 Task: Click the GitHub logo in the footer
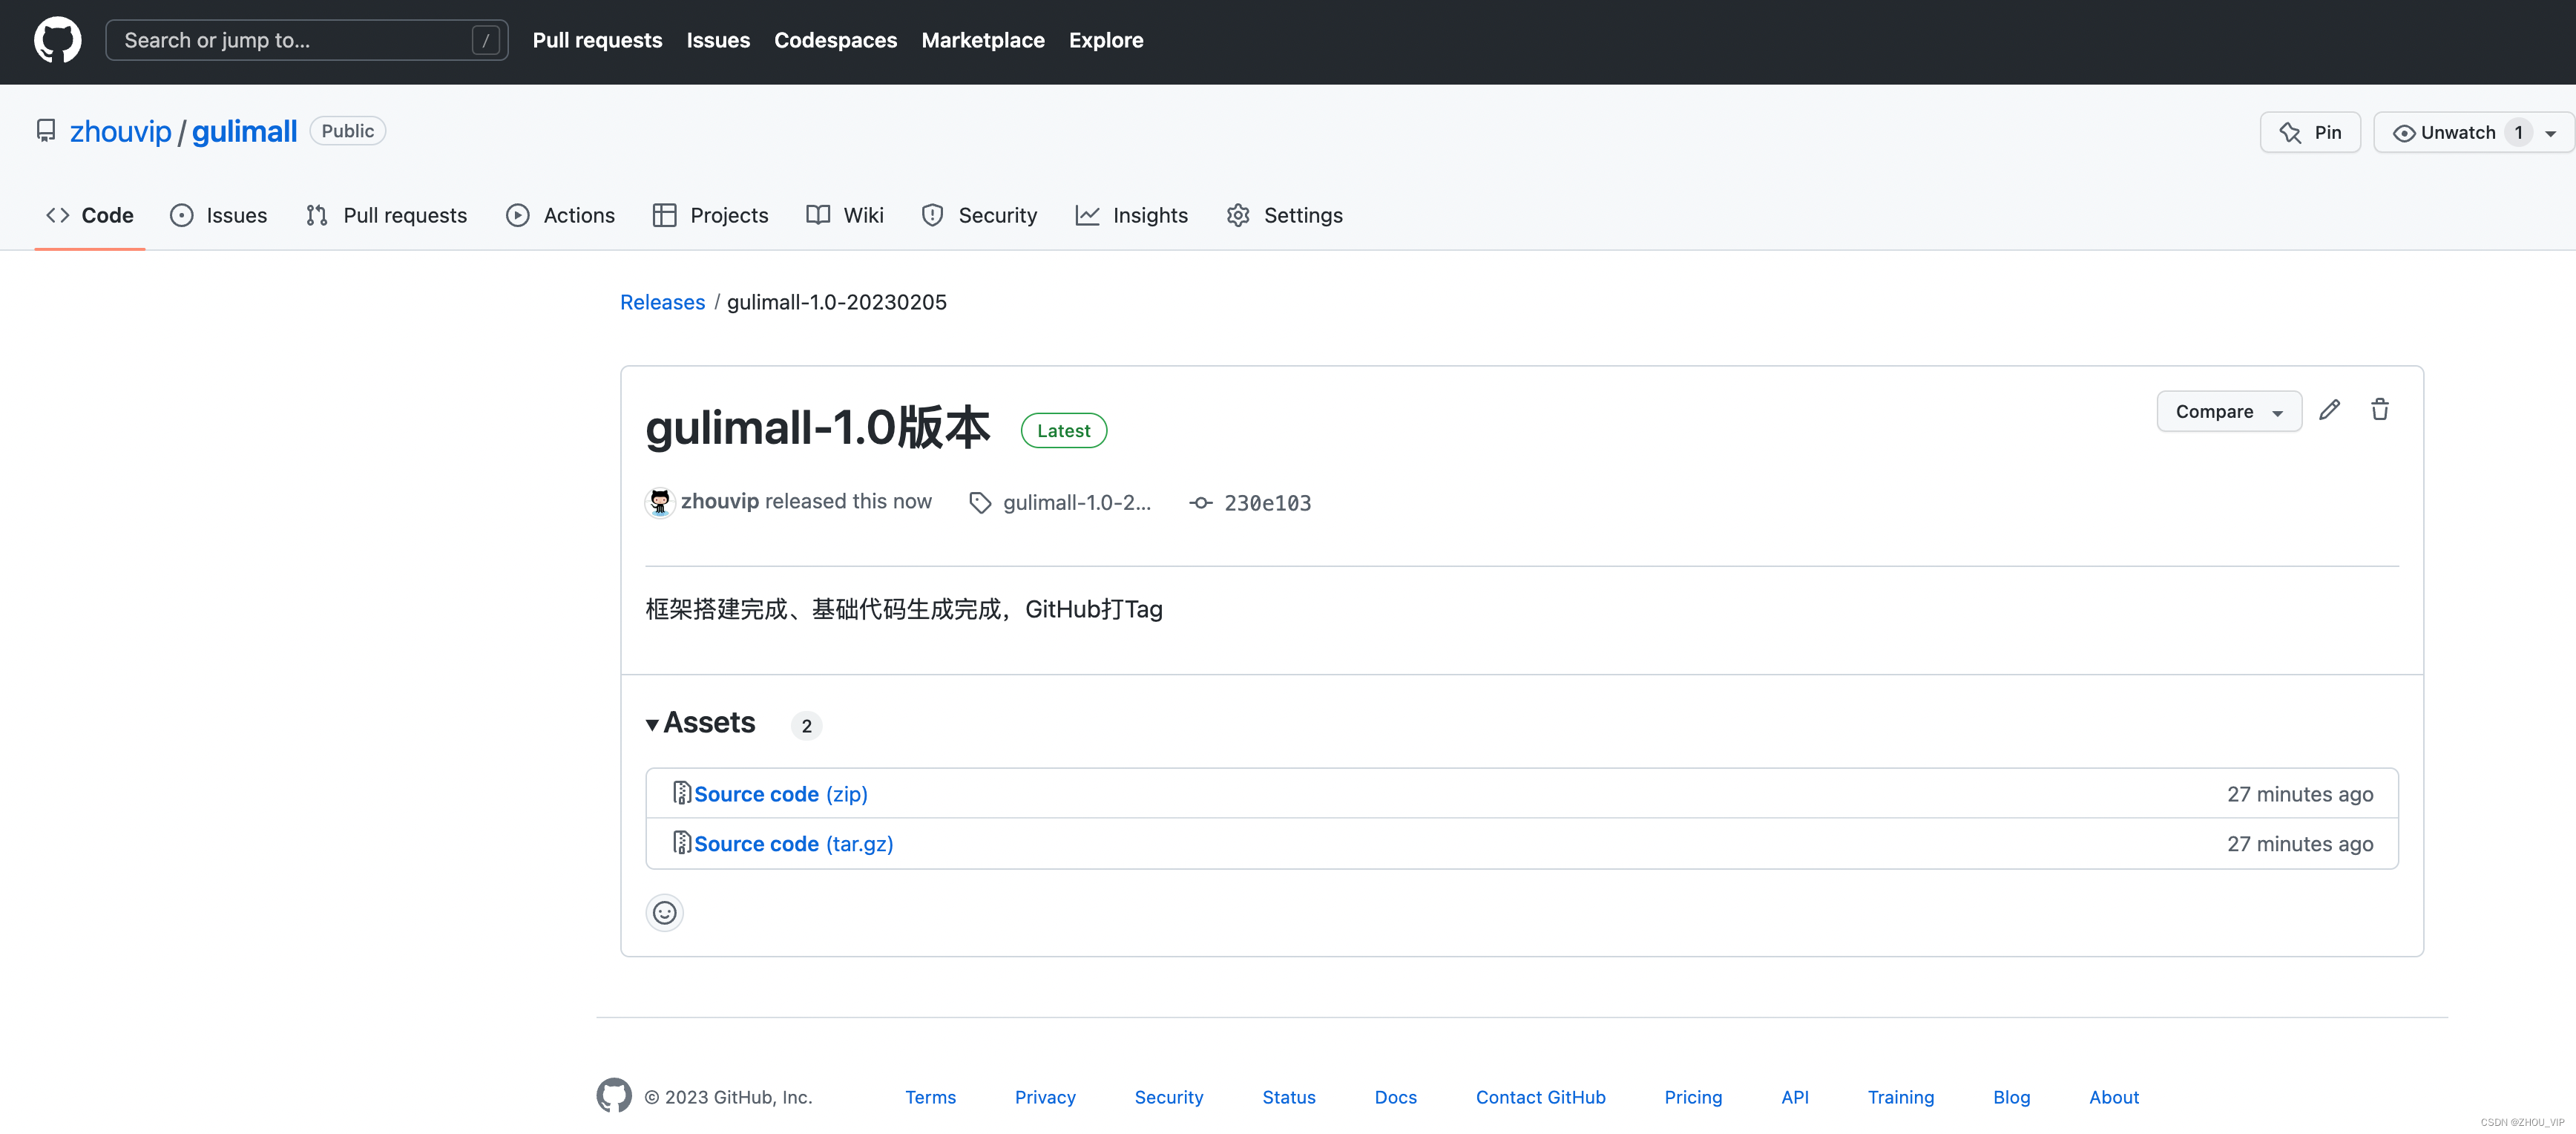point(614,1096)
